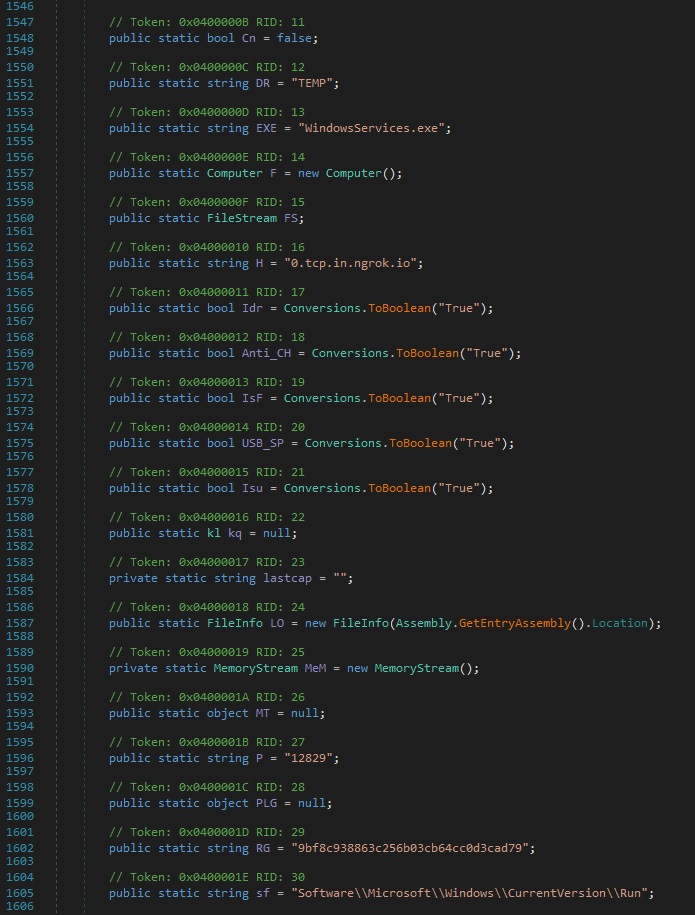Click the field name MT
This screenshot has width=695, height=915.
pyautogui.click(x=263, y=713)
